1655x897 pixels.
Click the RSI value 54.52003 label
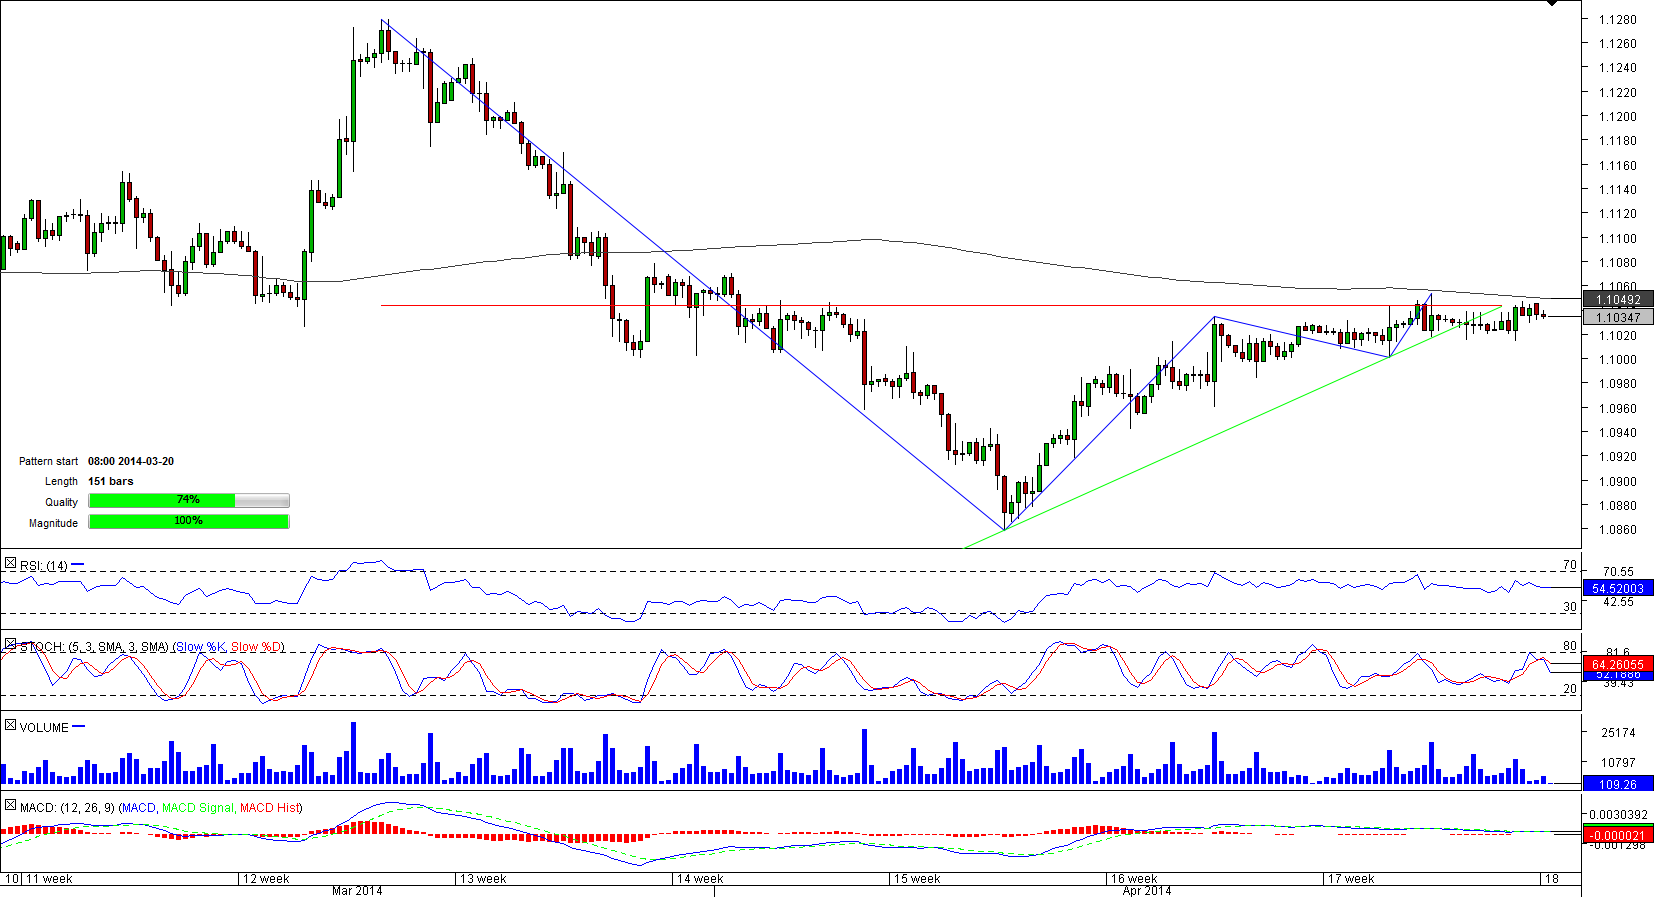click(1618, 589)
